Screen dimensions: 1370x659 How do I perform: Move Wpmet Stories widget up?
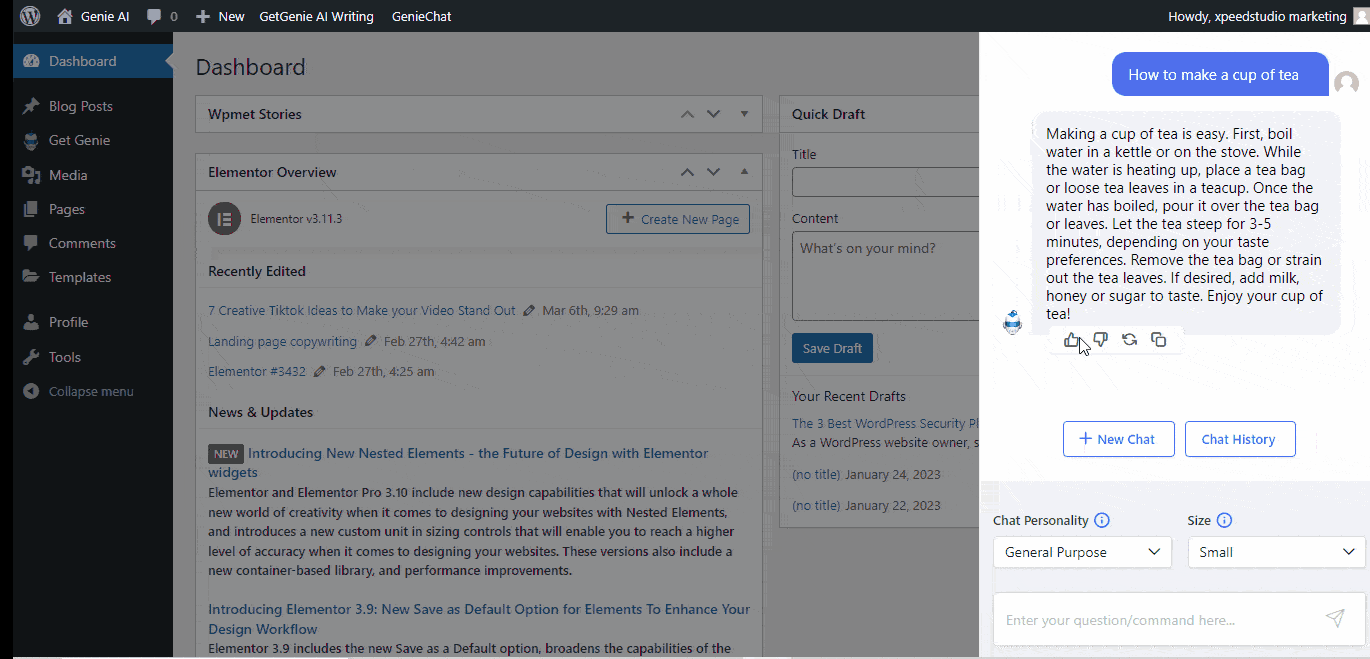[x=687, y=114]
